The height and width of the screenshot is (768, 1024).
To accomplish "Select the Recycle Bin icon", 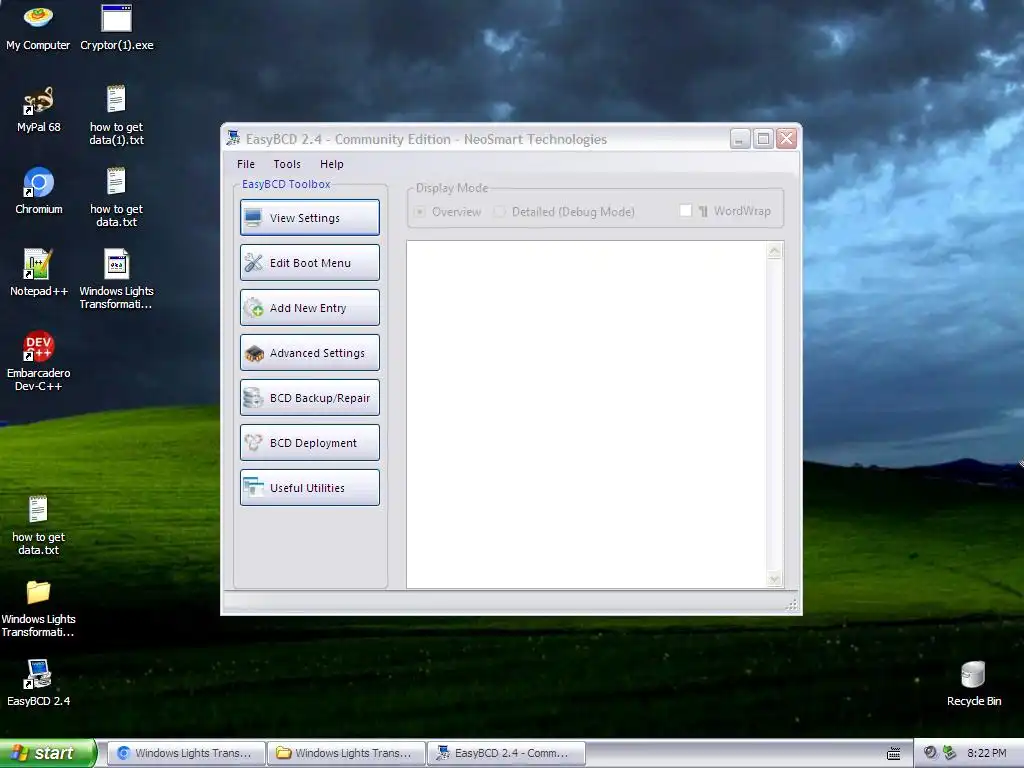I will [974, 683].
